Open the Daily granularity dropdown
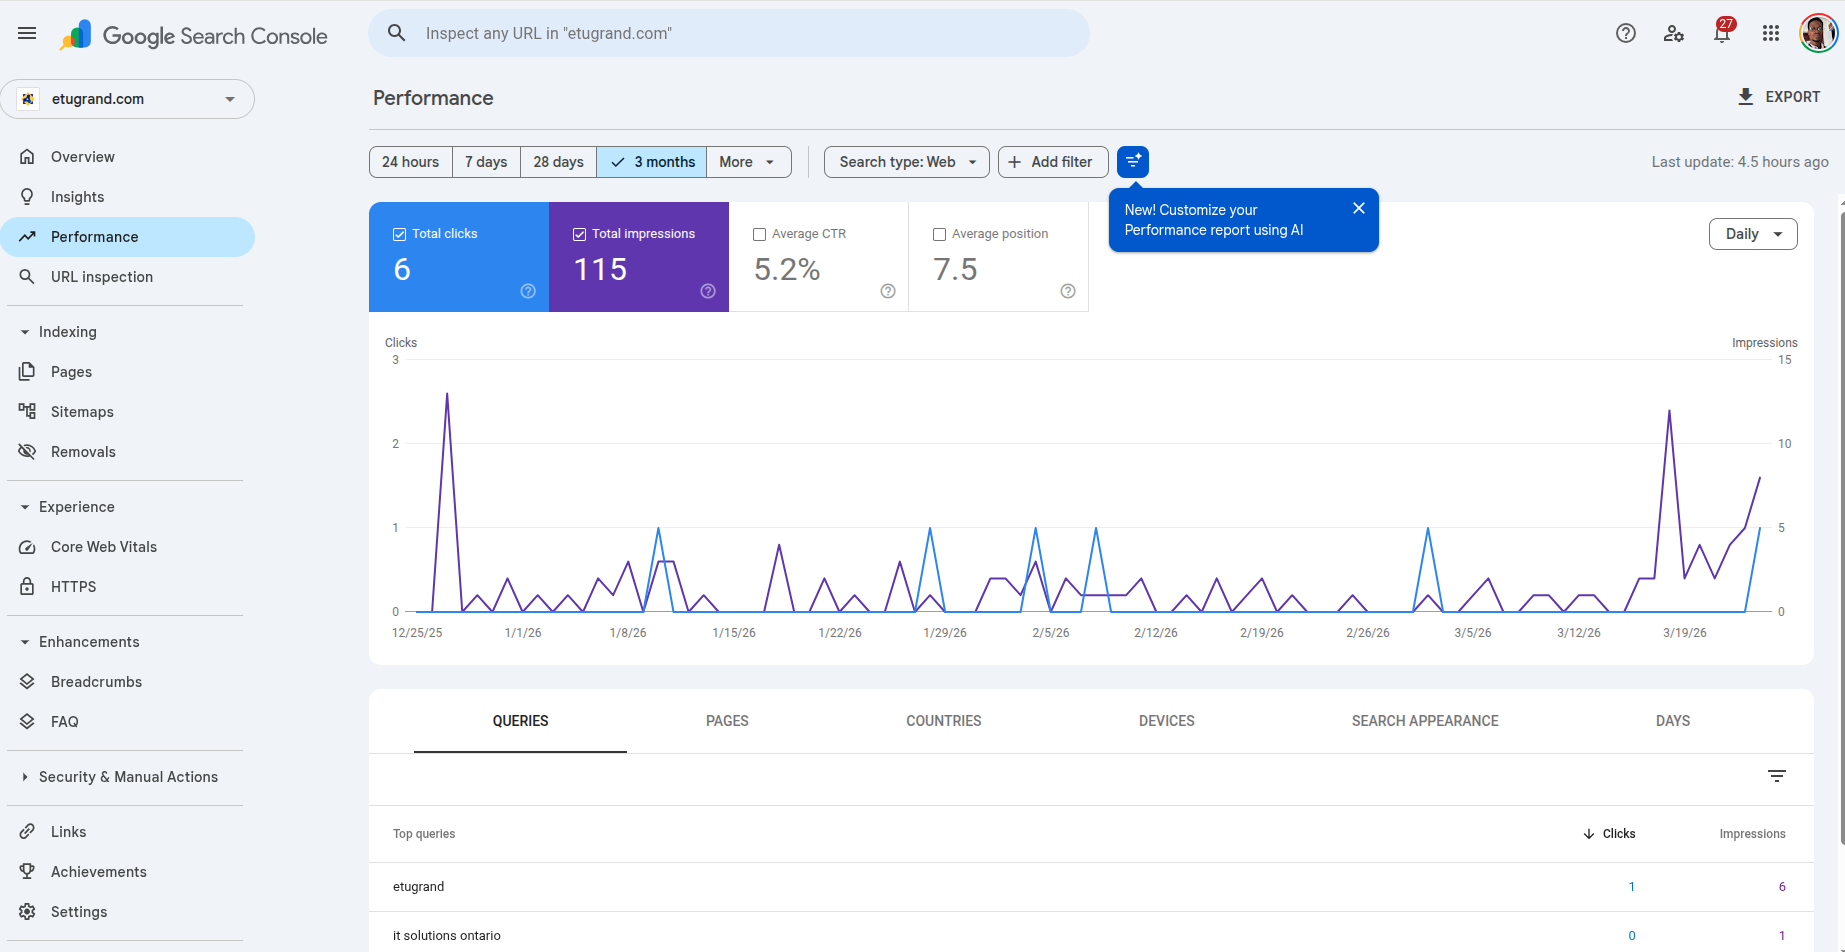This screenshot has height=952, width=1845. (x=1752, y=234)
